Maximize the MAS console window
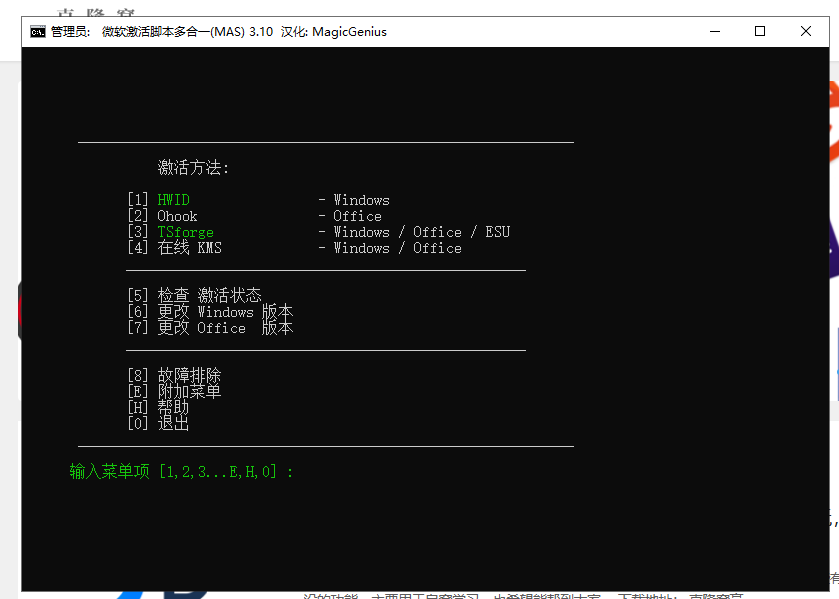The height and width of the screenshot is (599, 839). [x=760, y=31]
